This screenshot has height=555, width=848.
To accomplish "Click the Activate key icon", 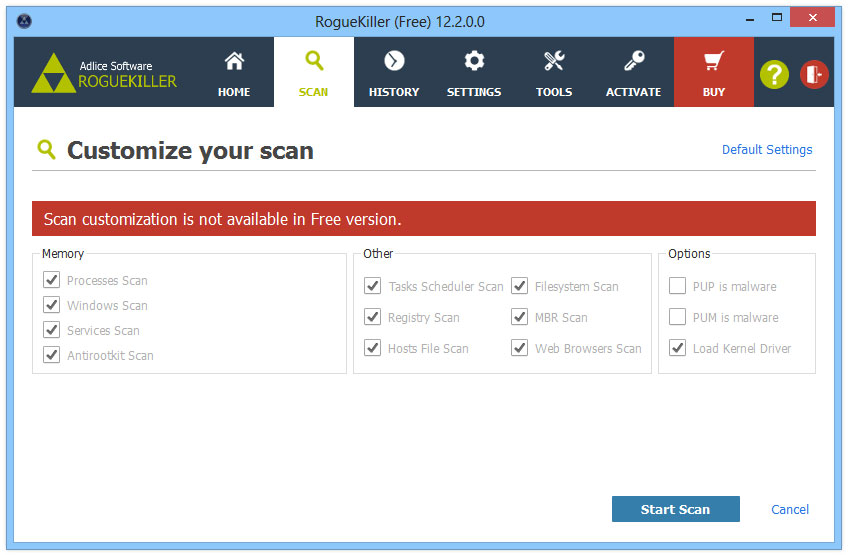I will [634, 61].
